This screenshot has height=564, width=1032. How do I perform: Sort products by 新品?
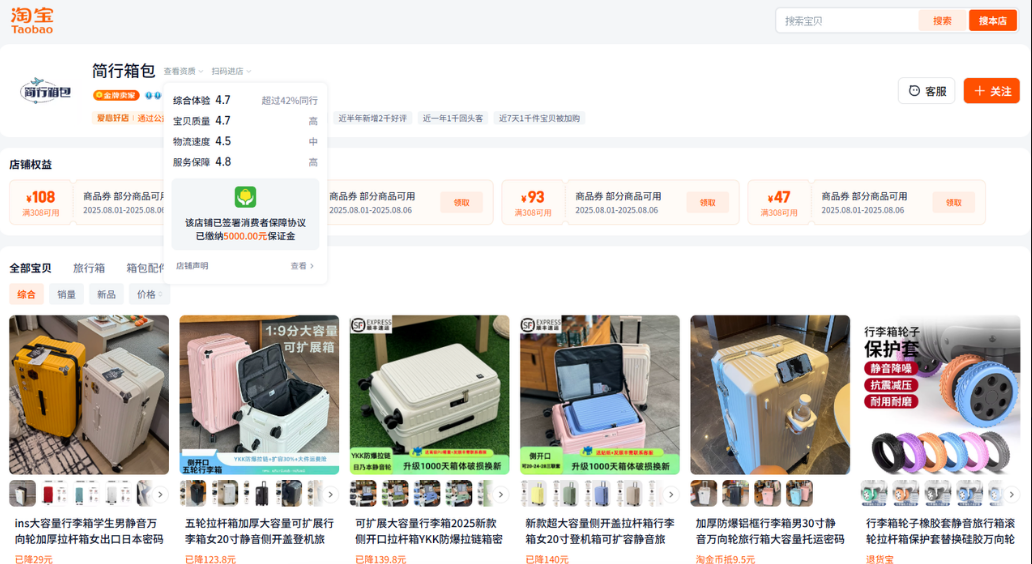click(x=106, y=294)
